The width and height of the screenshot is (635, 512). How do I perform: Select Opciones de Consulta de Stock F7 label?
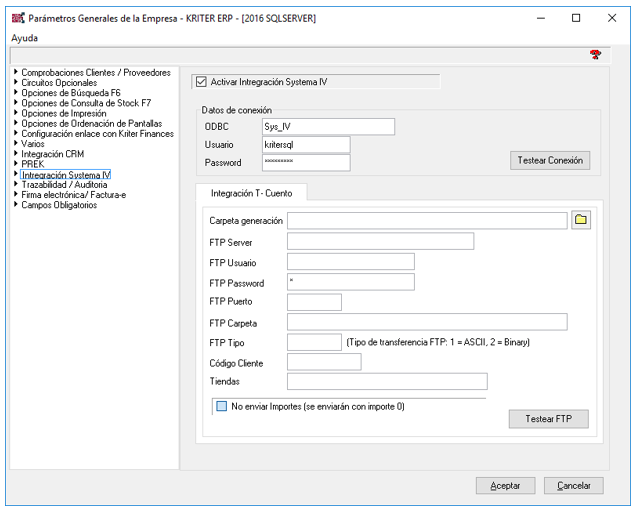pos(86,103)
